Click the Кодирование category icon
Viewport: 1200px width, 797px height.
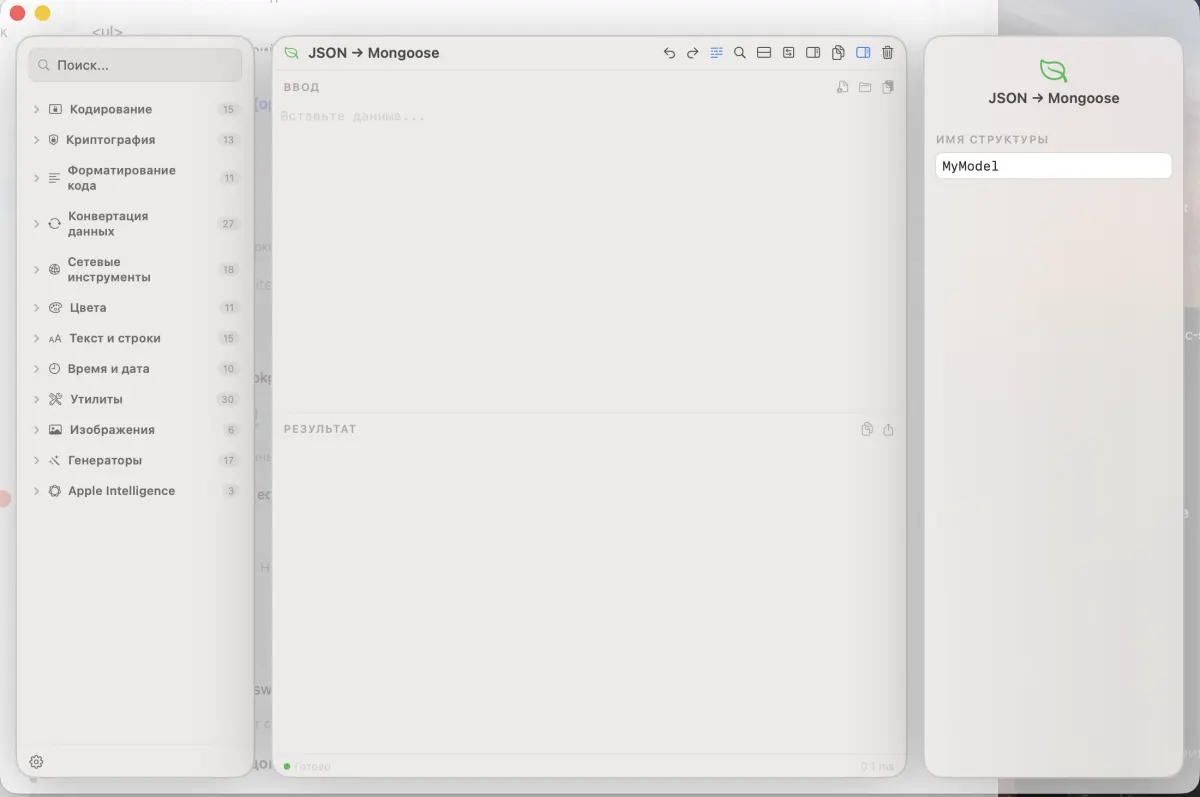[x=55, y=109]
